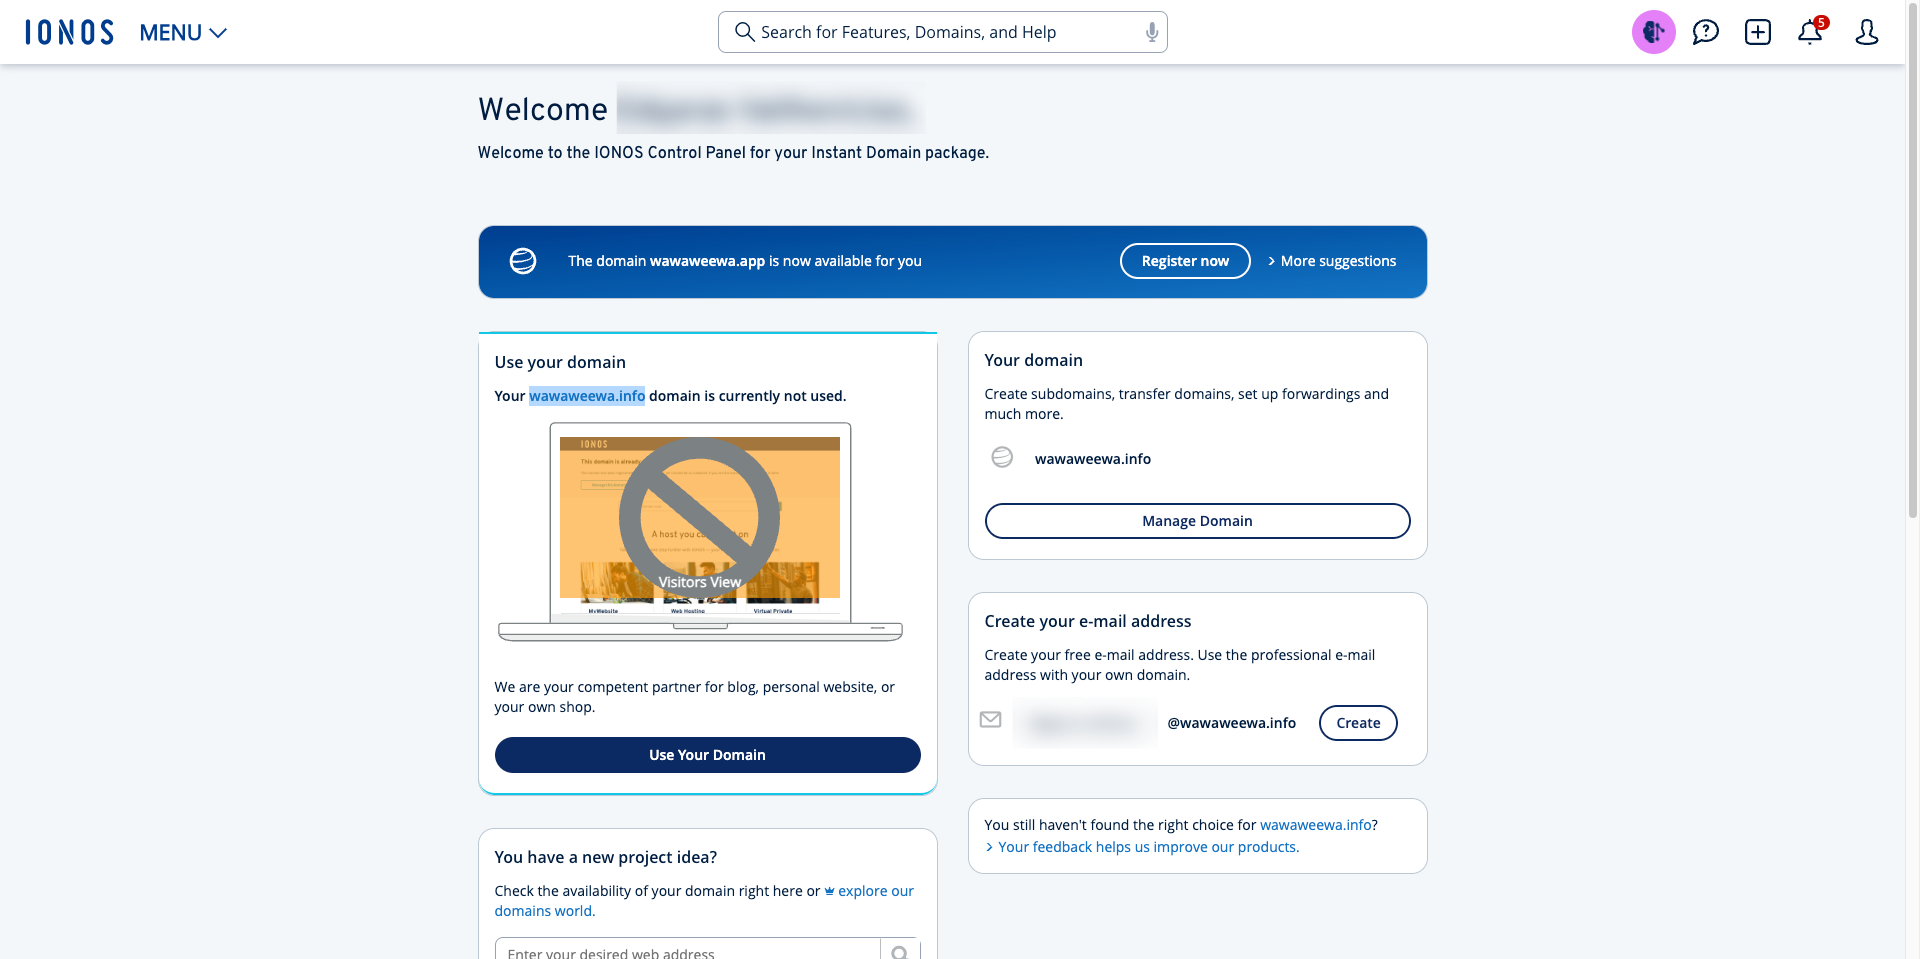Click the wawaweewa.info link in Use your domain
The height and width of the screenshot is (959, 1920).
point(587,396)
